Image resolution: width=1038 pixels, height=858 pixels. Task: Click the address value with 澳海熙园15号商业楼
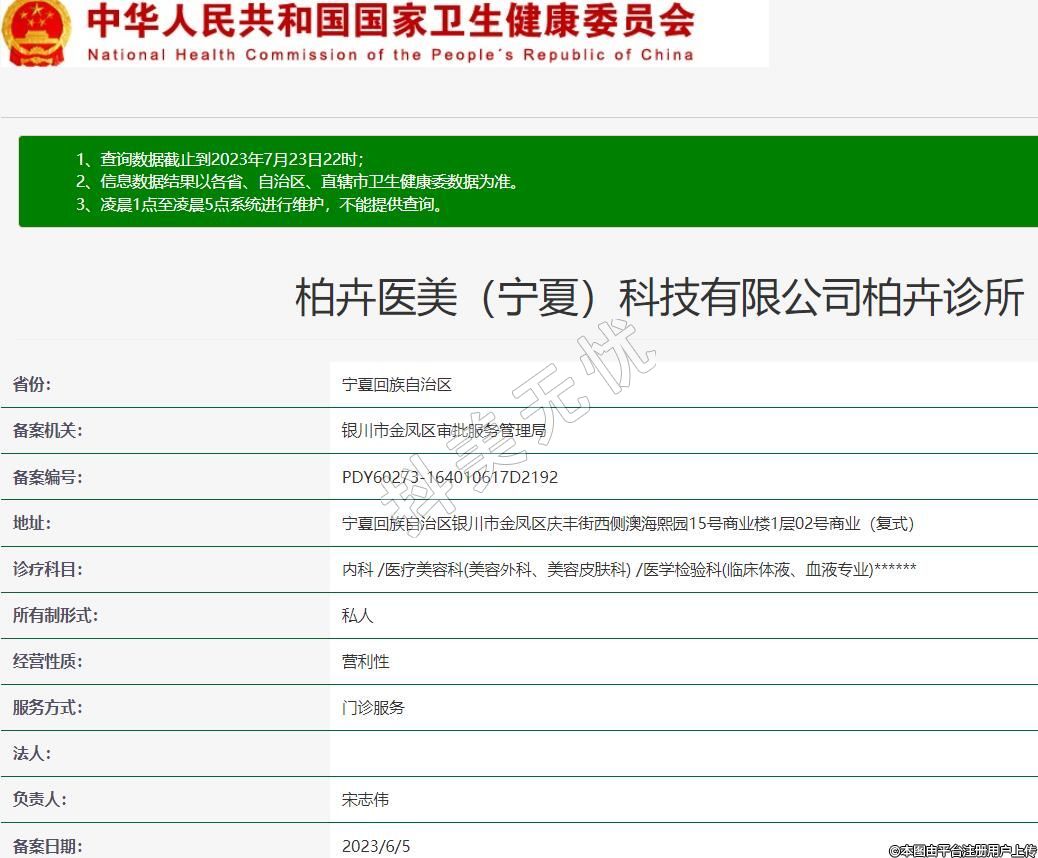(628, 523)
